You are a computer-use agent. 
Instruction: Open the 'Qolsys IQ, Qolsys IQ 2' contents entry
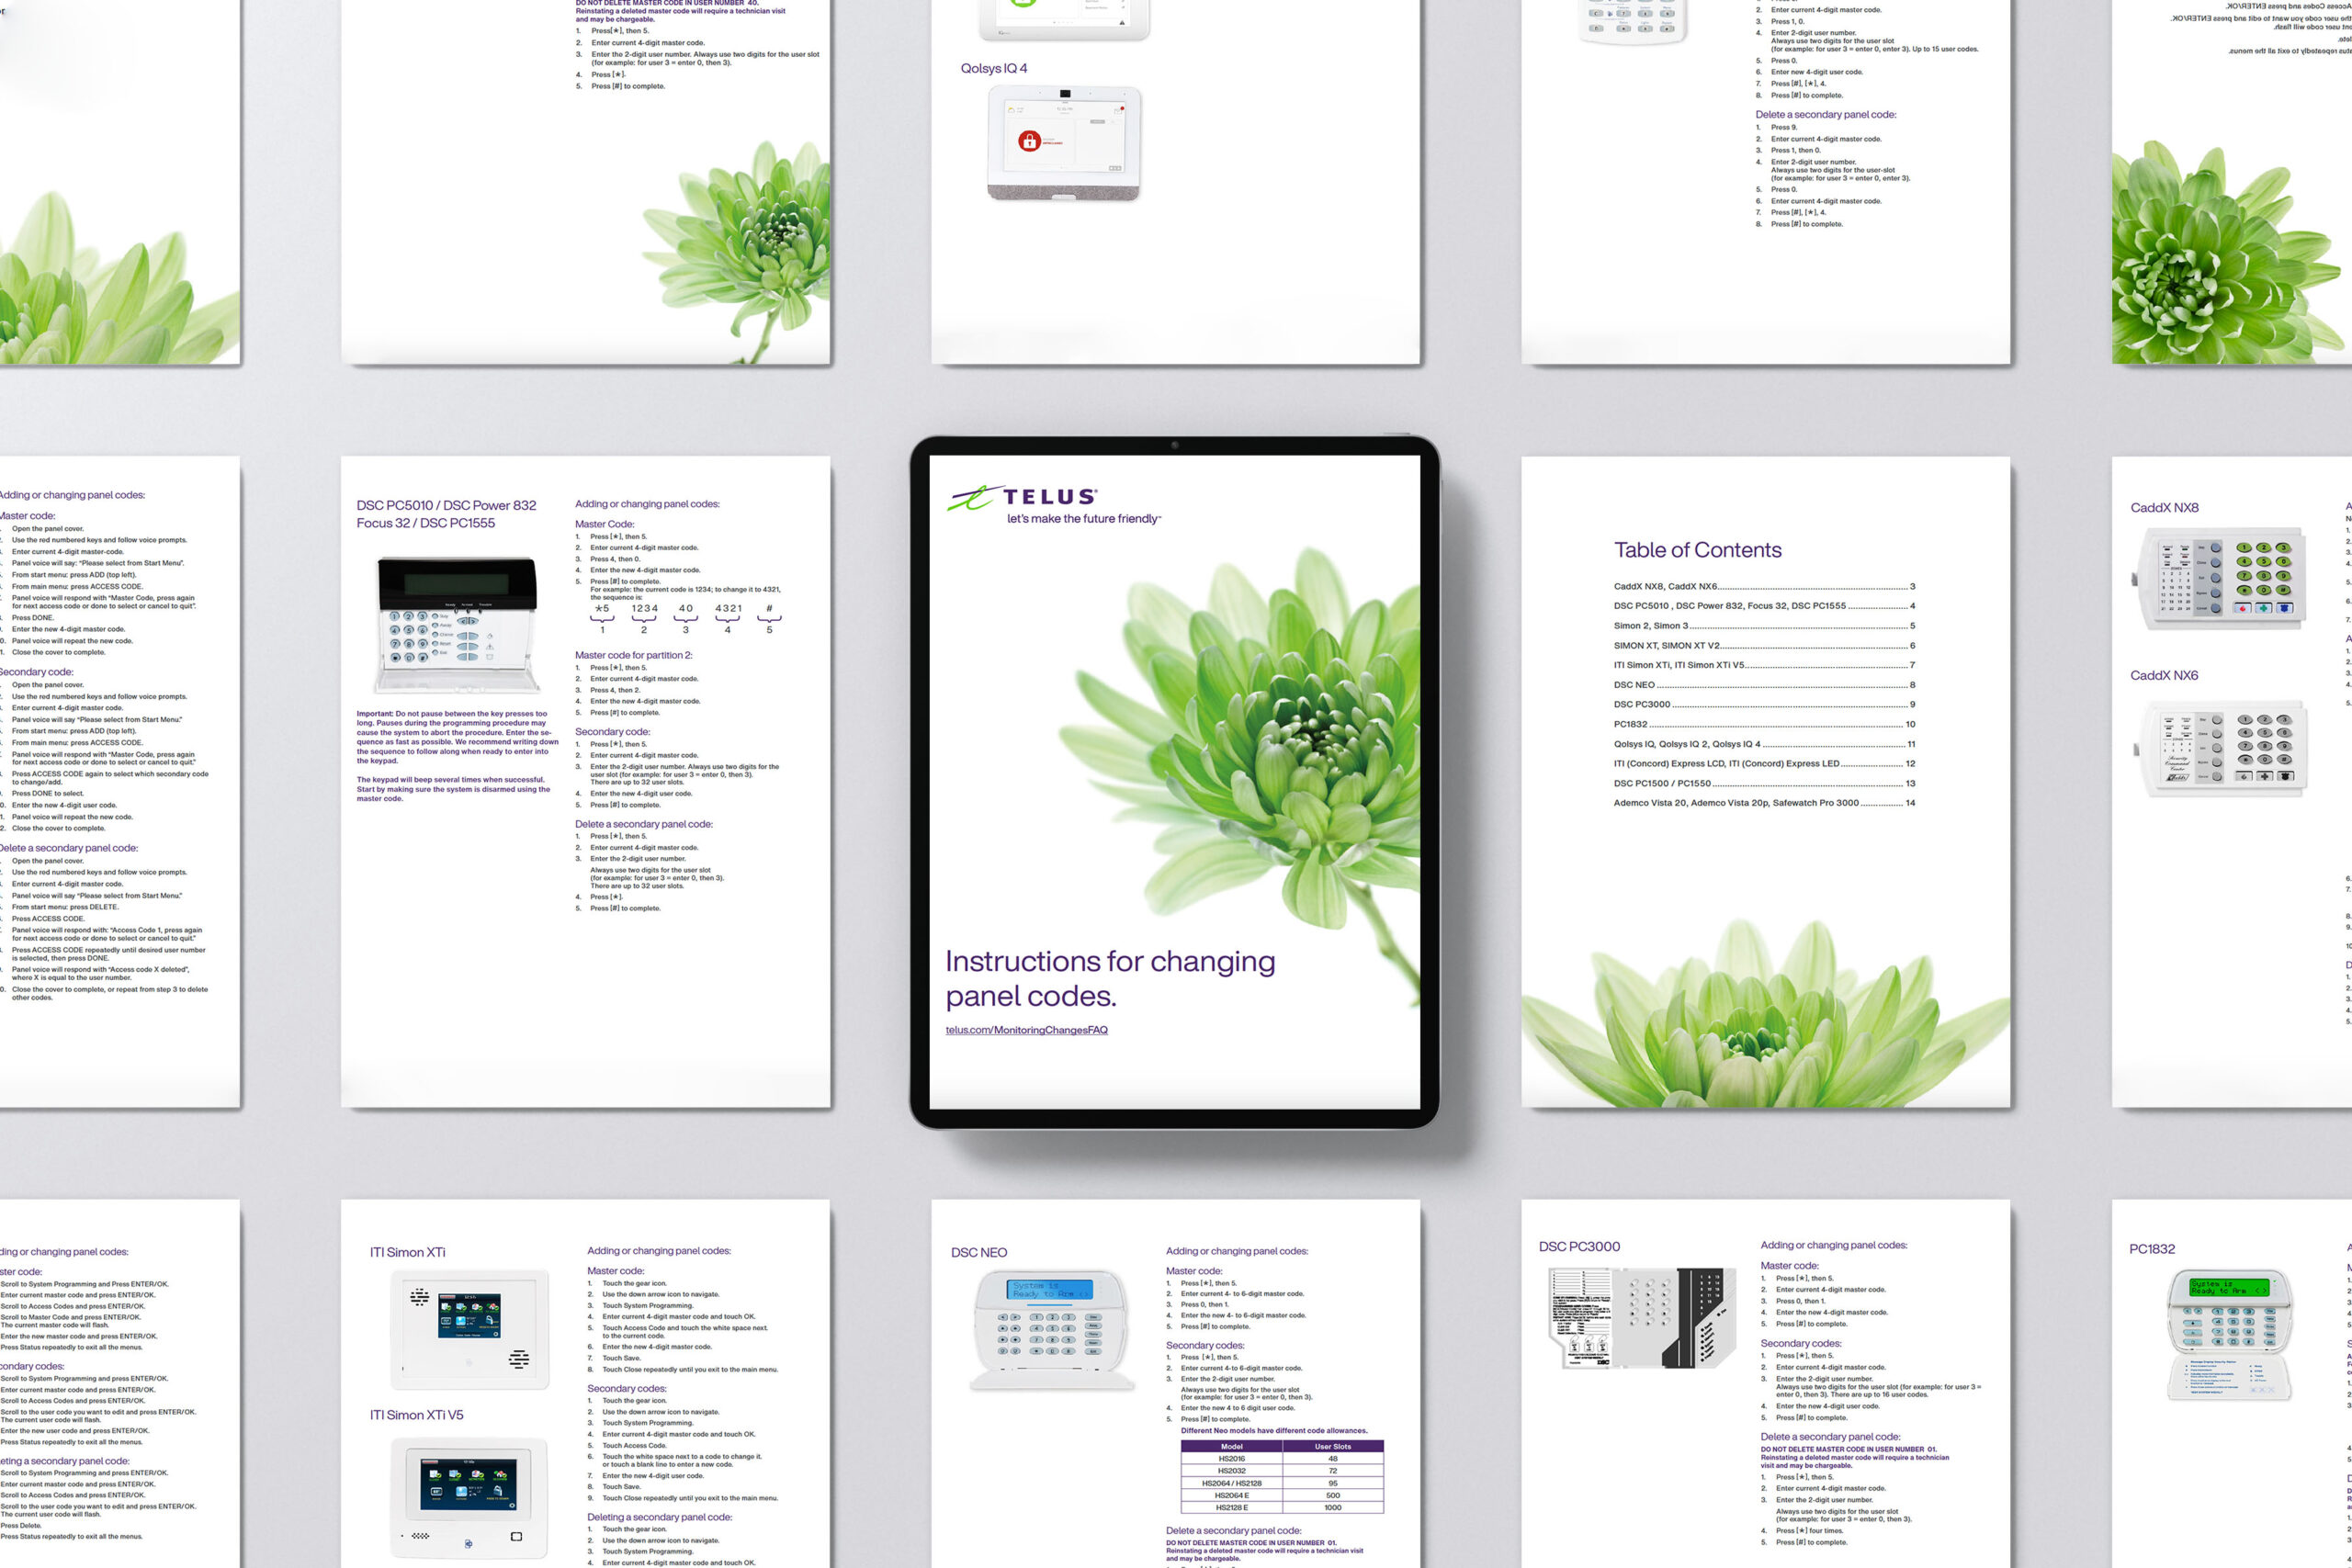[1764, 744]
